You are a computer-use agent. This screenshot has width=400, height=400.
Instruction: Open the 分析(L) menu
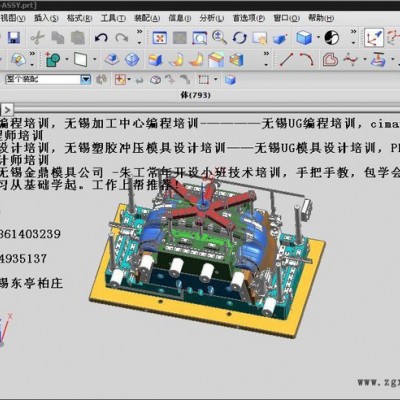[x=211, y=18]
